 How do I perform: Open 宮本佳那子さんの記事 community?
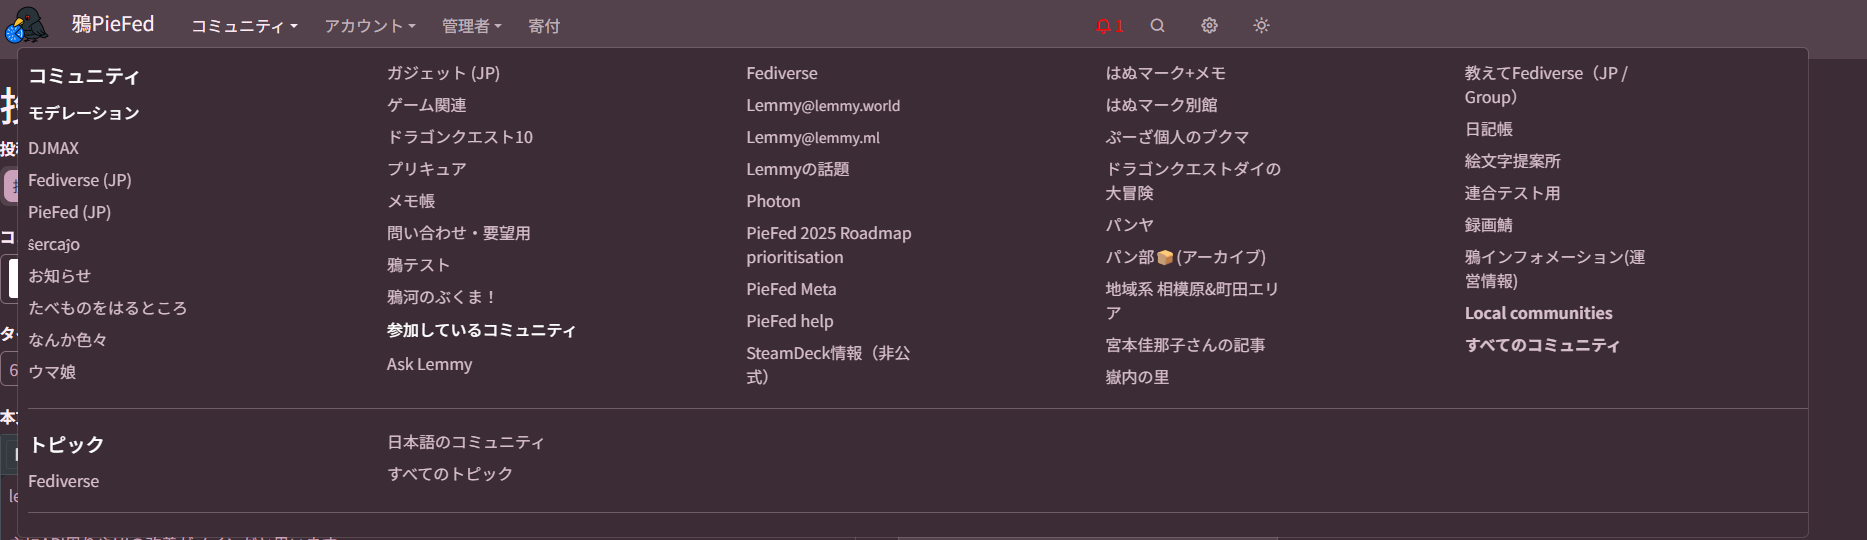point(1185,345)
